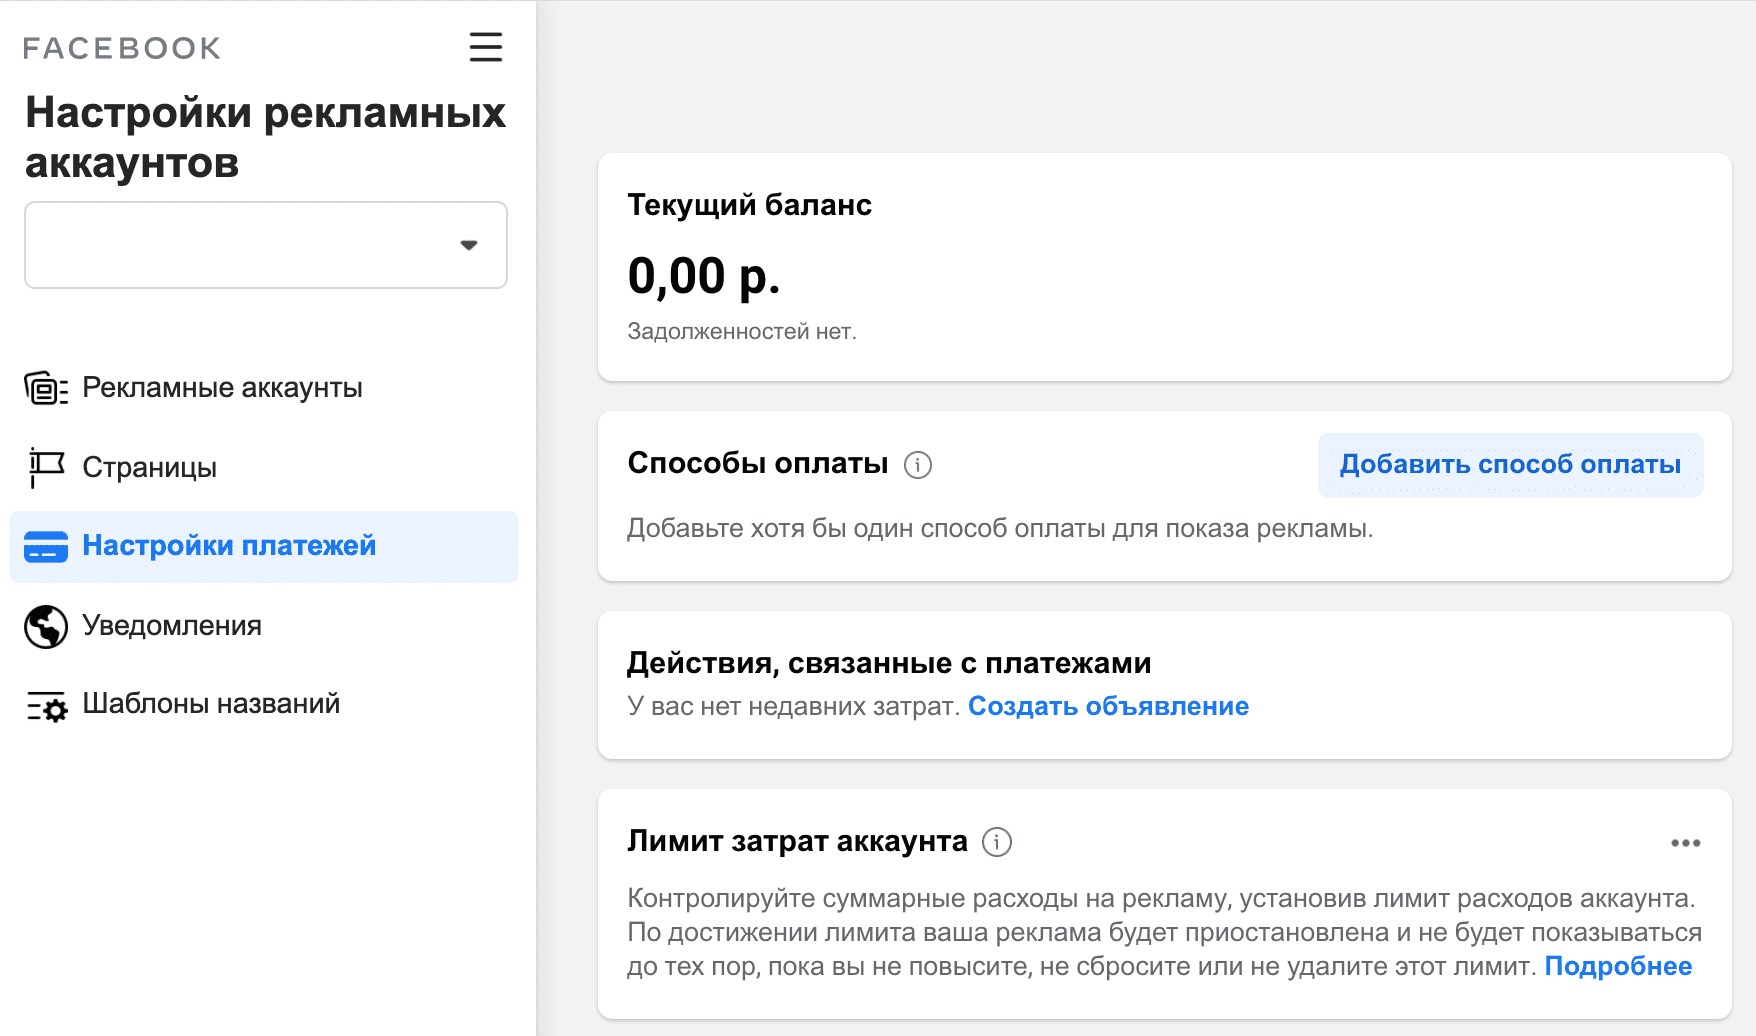Click the Pages flag icon
The height and width of the screenshot is (1036, 1756).
tap(46, 467)
